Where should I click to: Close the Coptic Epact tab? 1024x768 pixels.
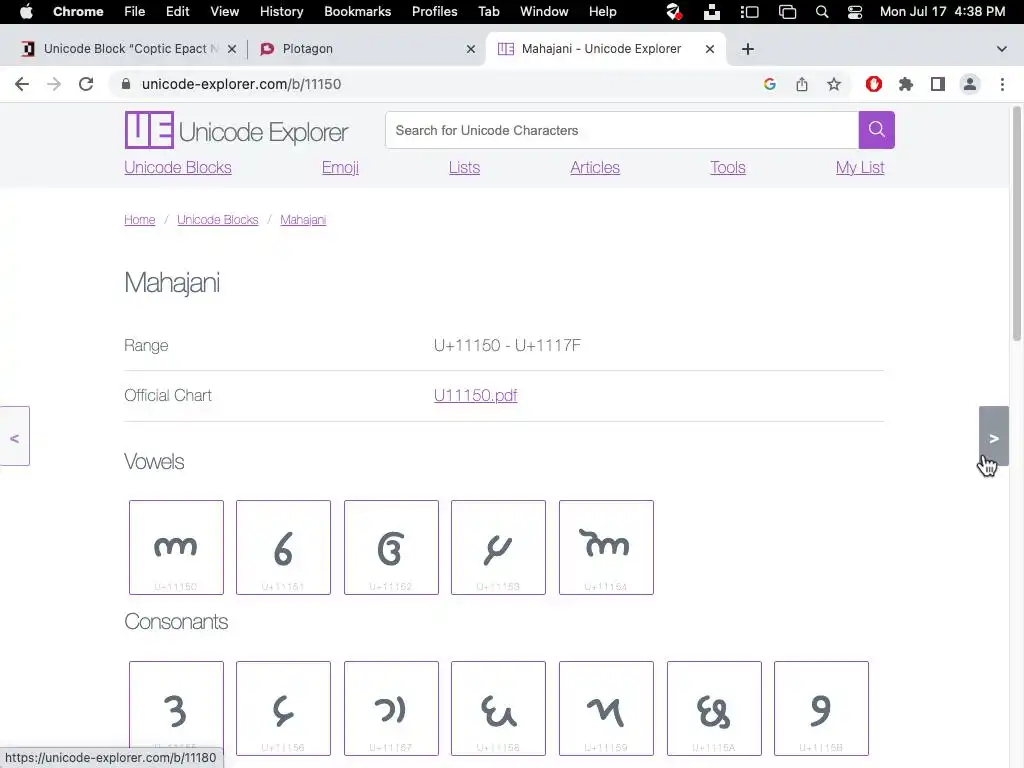pos(232,49)
